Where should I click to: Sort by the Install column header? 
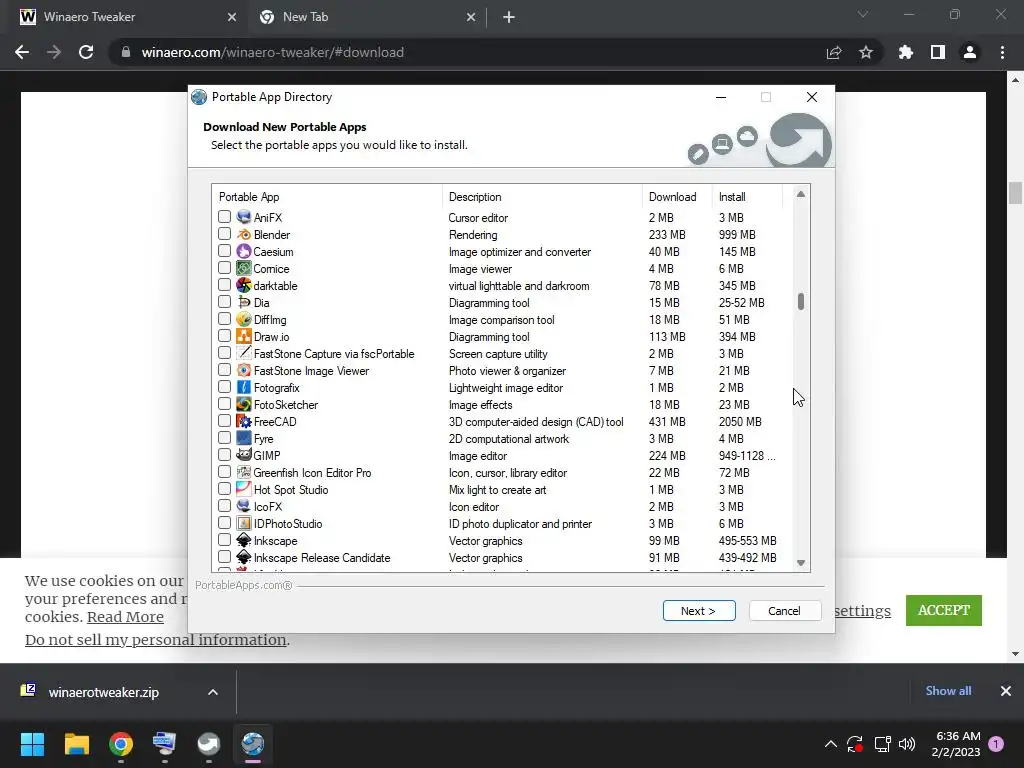tap(748, 197)
